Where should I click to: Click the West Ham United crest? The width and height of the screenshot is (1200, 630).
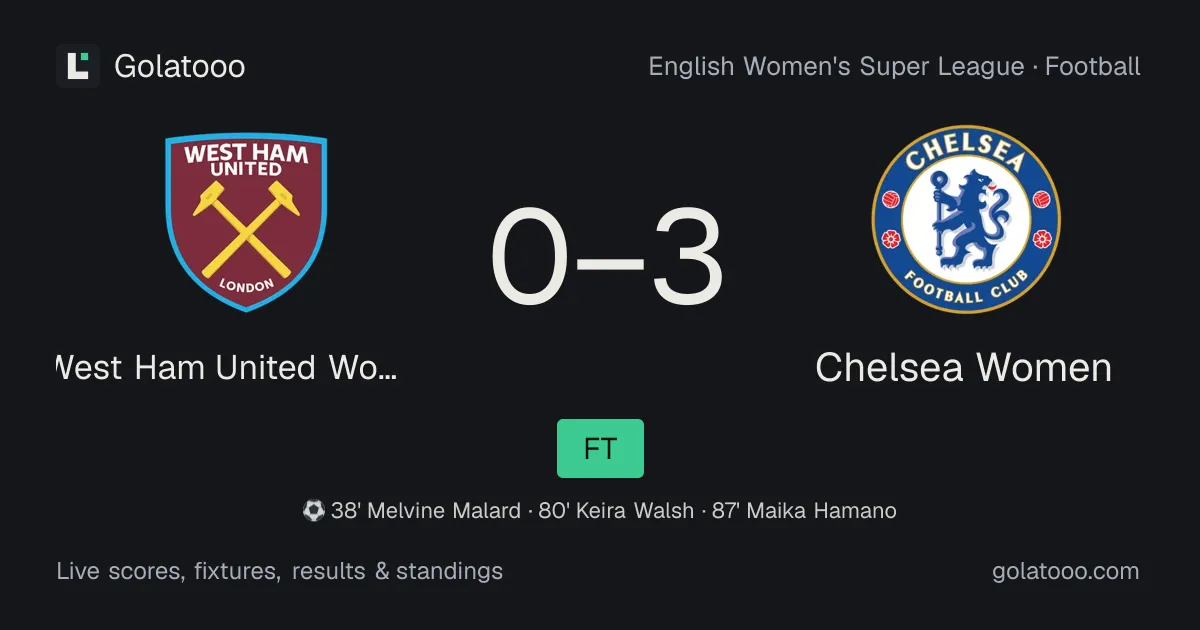click(246, 222)
